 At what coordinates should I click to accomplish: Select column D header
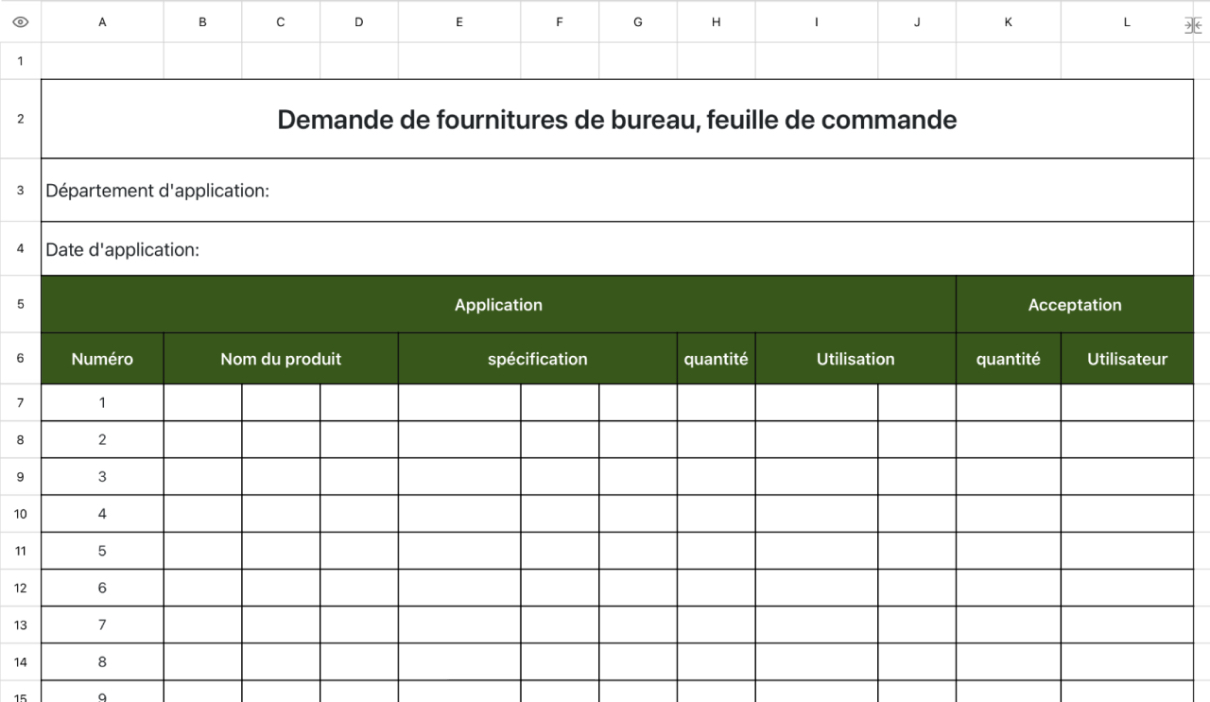[358, 22]
